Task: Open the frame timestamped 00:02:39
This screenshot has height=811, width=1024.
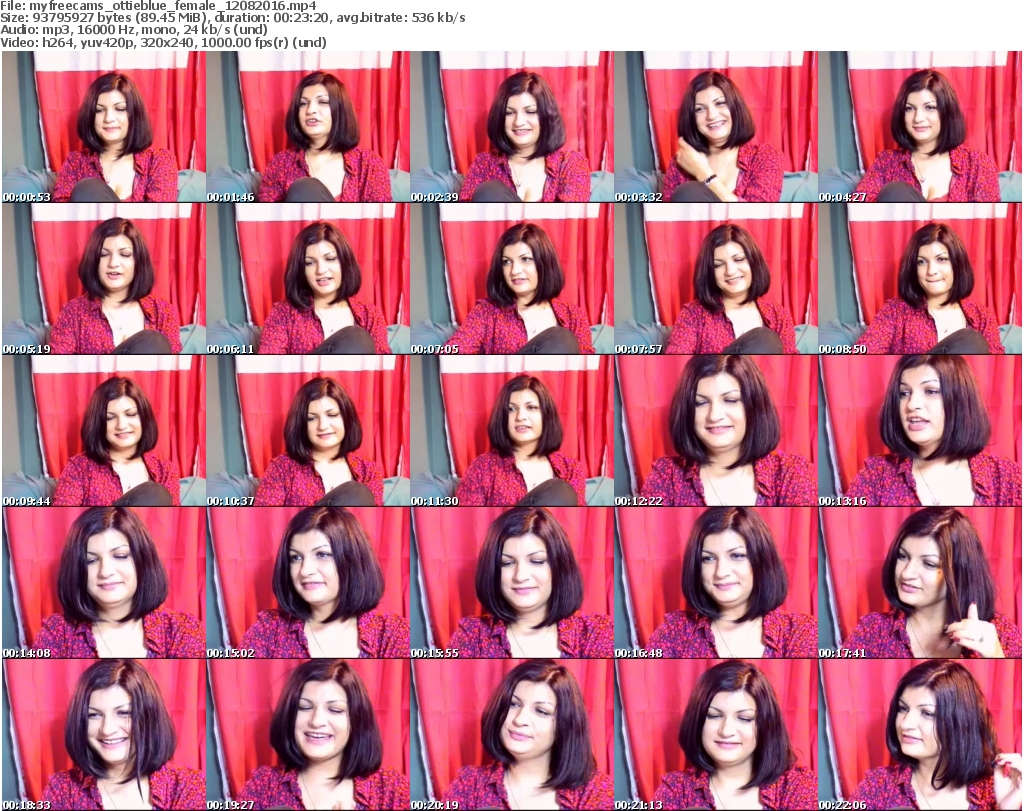Action: pos(512,127)
